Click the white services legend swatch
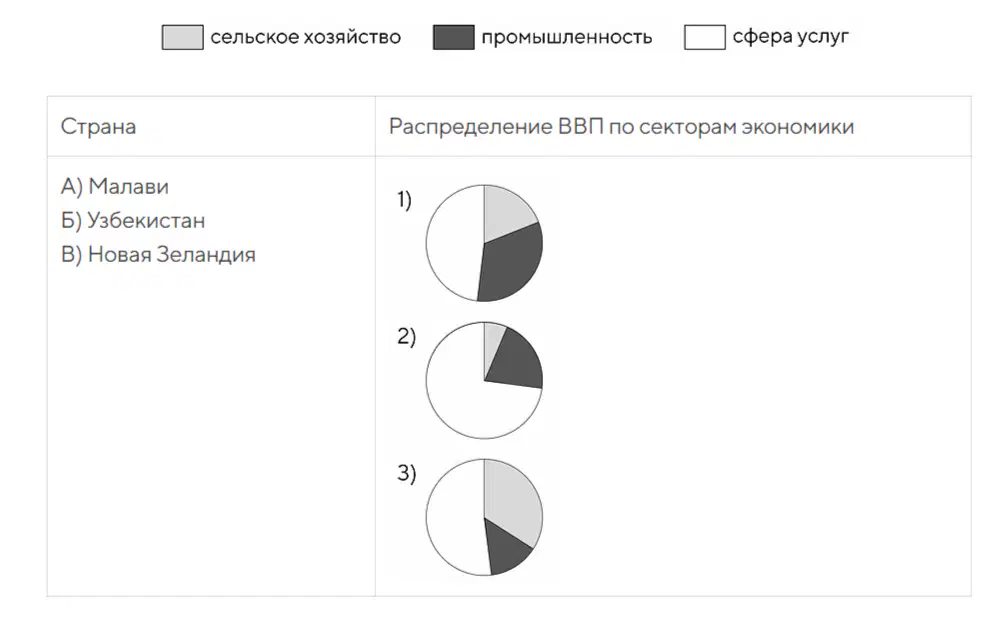Screen dimensions: 992x623 click(705, 37)
